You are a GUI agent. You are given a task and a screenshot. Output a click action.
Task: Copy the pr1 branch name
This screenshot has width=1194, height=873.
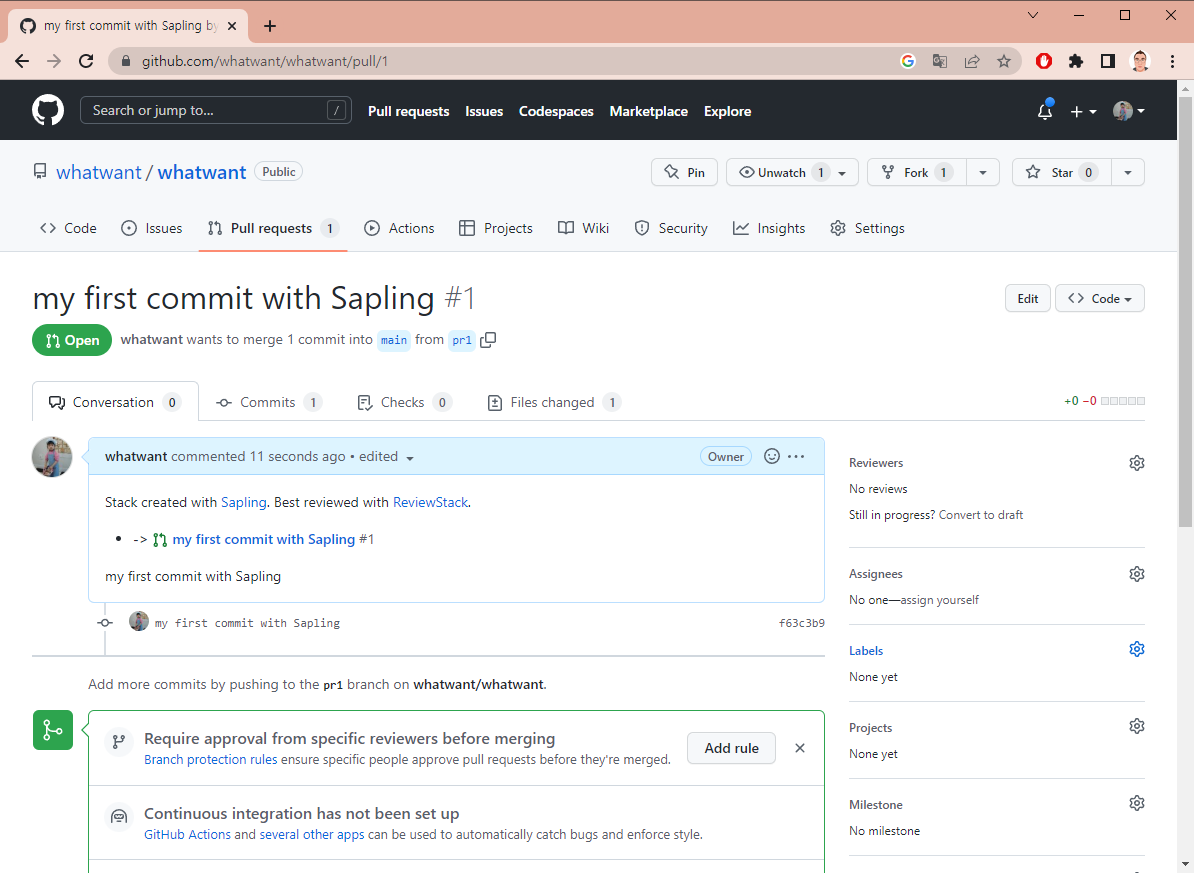(x=488, y=340)
